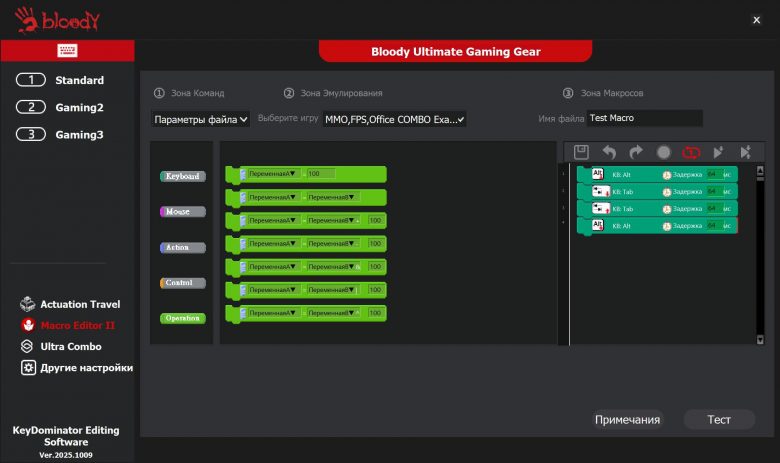Toggle the red loop playback mode icon
This screenshot has height=463, width=780.
(691, 152)
